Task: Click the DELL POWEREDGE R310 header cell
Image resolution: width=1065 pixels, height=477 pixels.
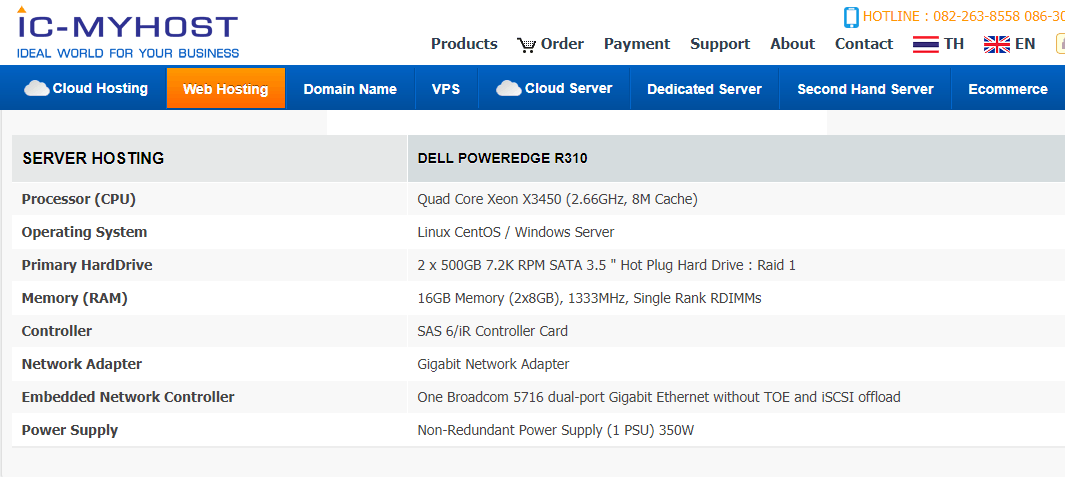Action: [x=736, y=158]
